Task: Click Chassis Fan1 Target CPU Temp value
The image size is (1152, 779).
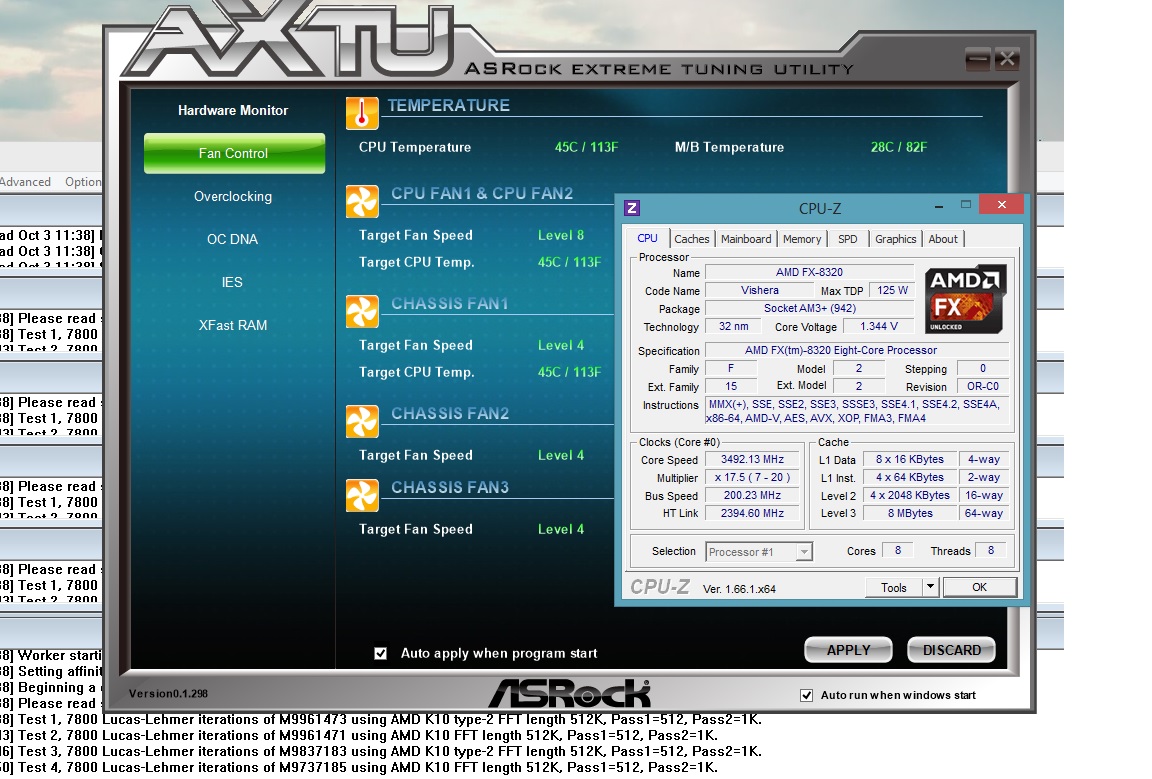Action: [569, 373]
